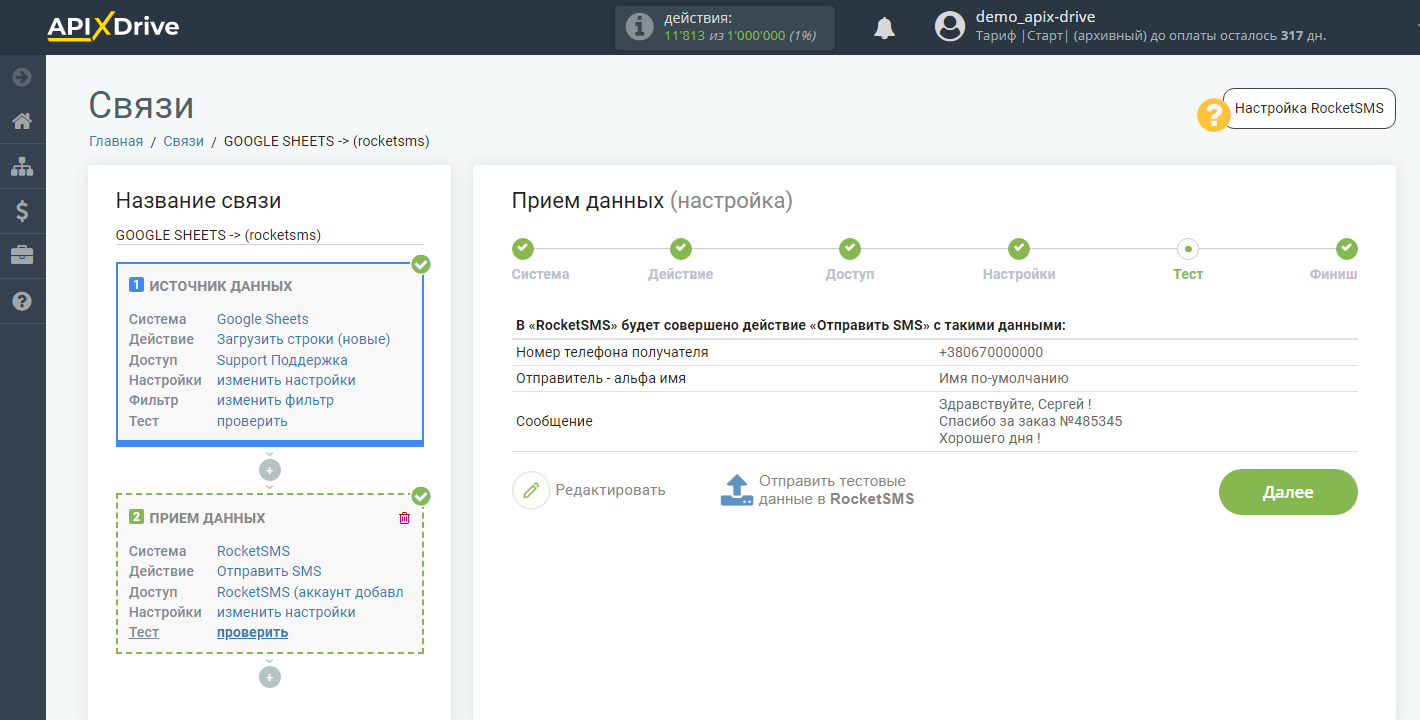Click the yellow question mark help icon
Image resolution: width=1420 pixels, height=720 pixels.
(x=1214, y=116)
